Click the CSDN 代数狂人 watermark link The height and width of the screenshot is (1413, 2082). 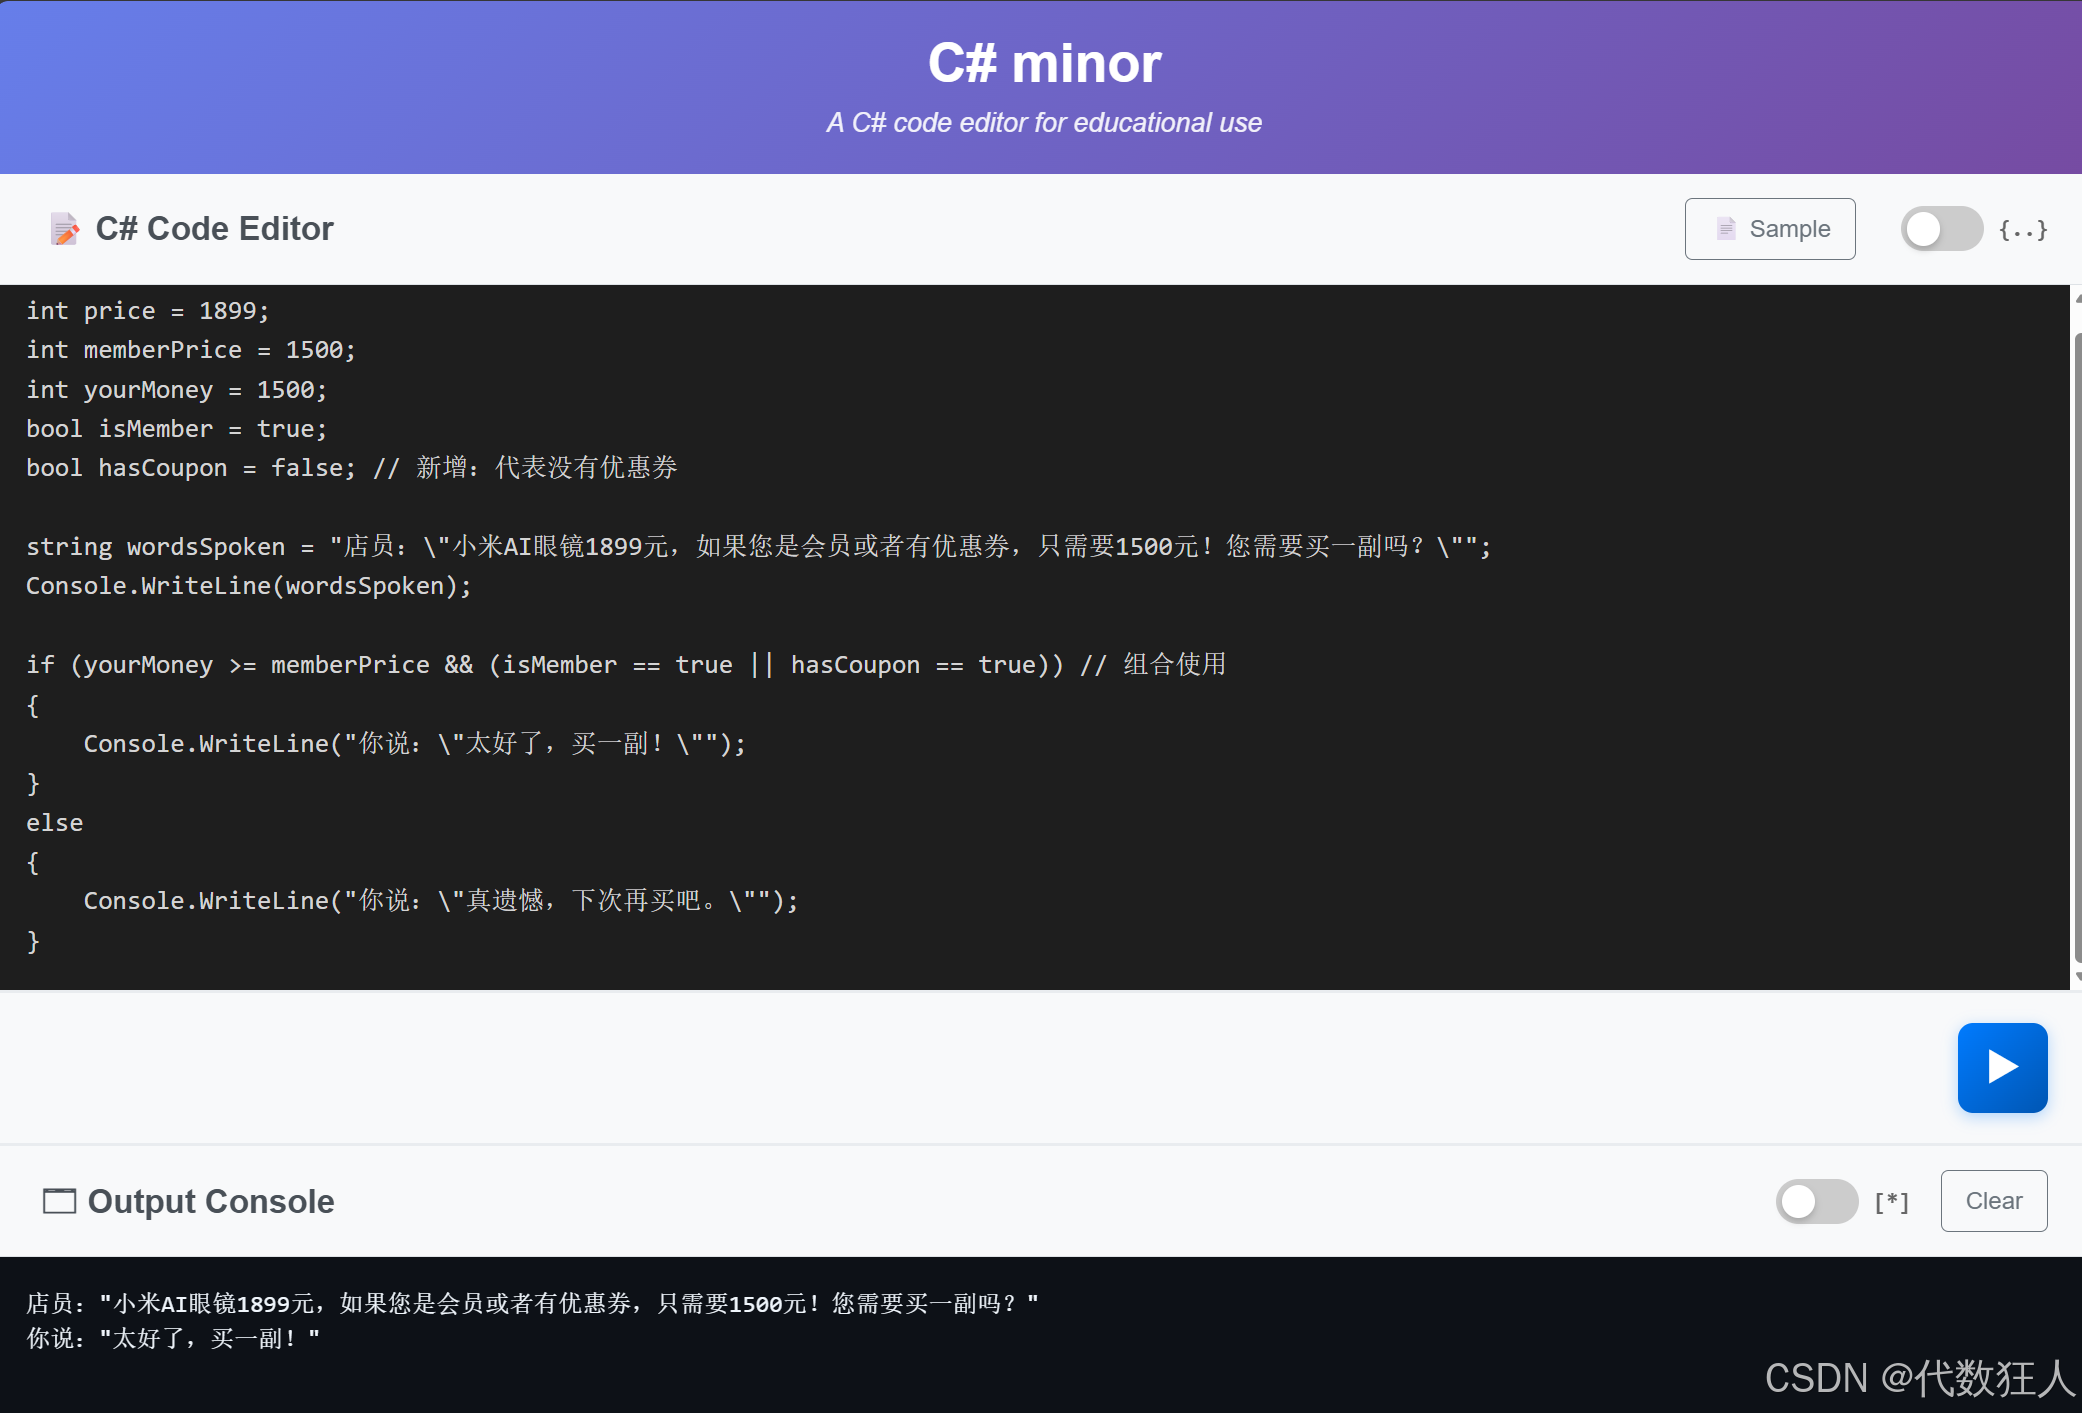tap(1916, 1377)
